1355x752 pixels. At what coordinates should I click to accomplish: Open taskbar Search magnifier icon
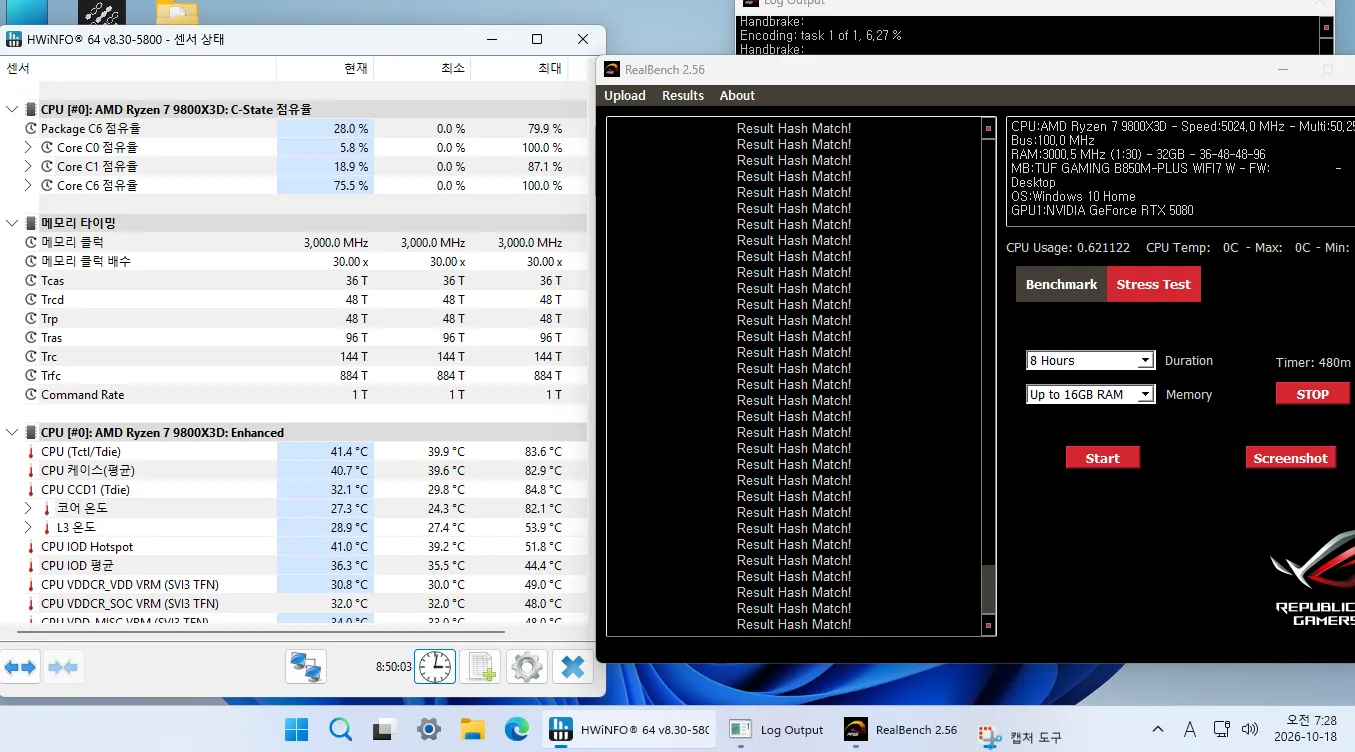[x=340, y=730]
